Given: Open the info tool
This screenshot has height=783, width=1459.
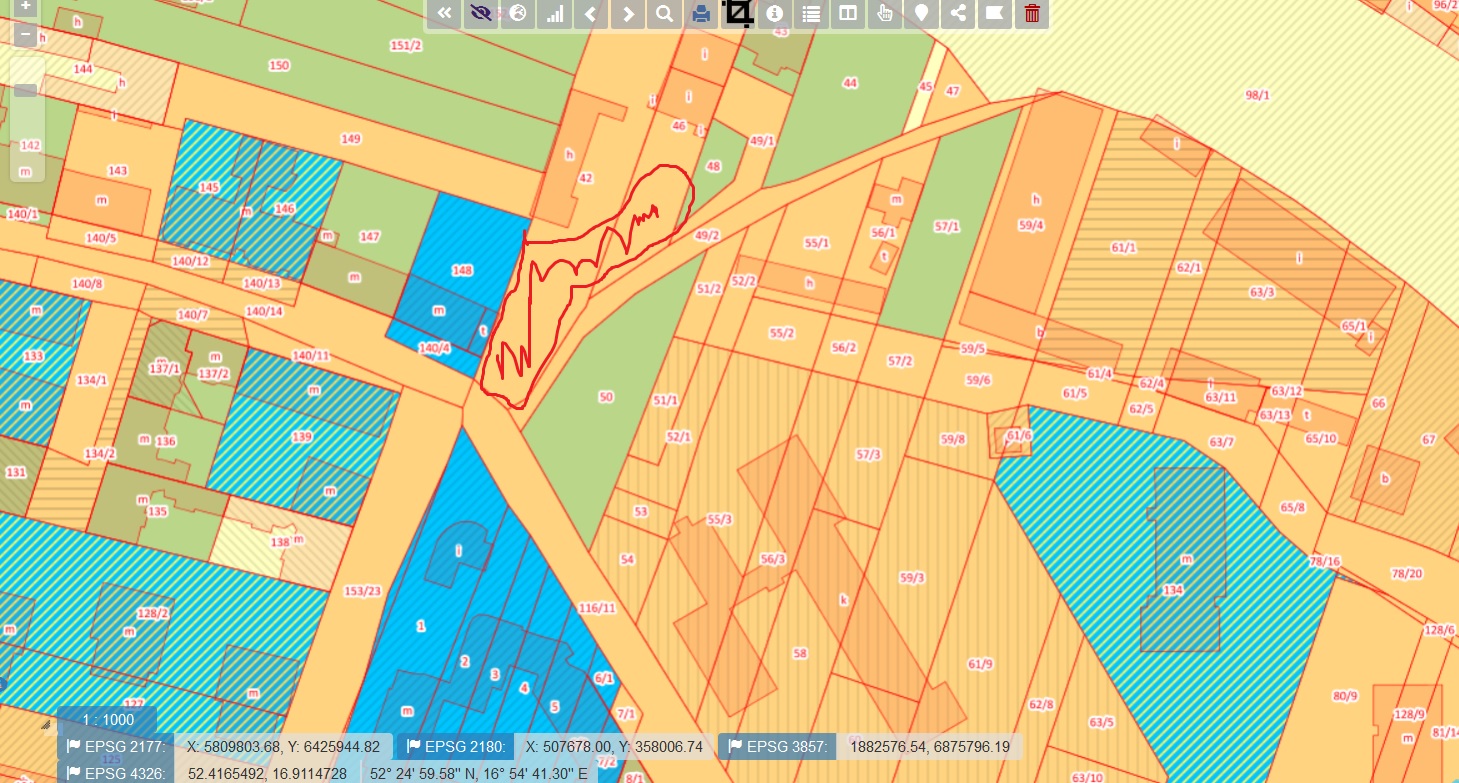Looking at the screenshot, I should point(774,13).
